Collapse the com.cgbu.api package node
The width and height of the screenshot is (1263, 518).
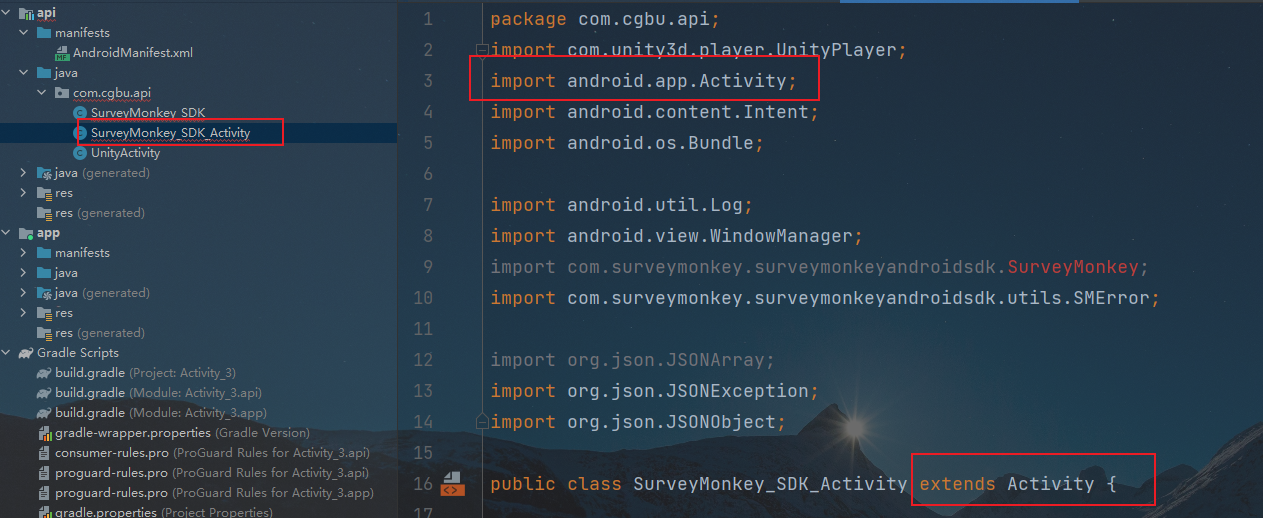43,93
